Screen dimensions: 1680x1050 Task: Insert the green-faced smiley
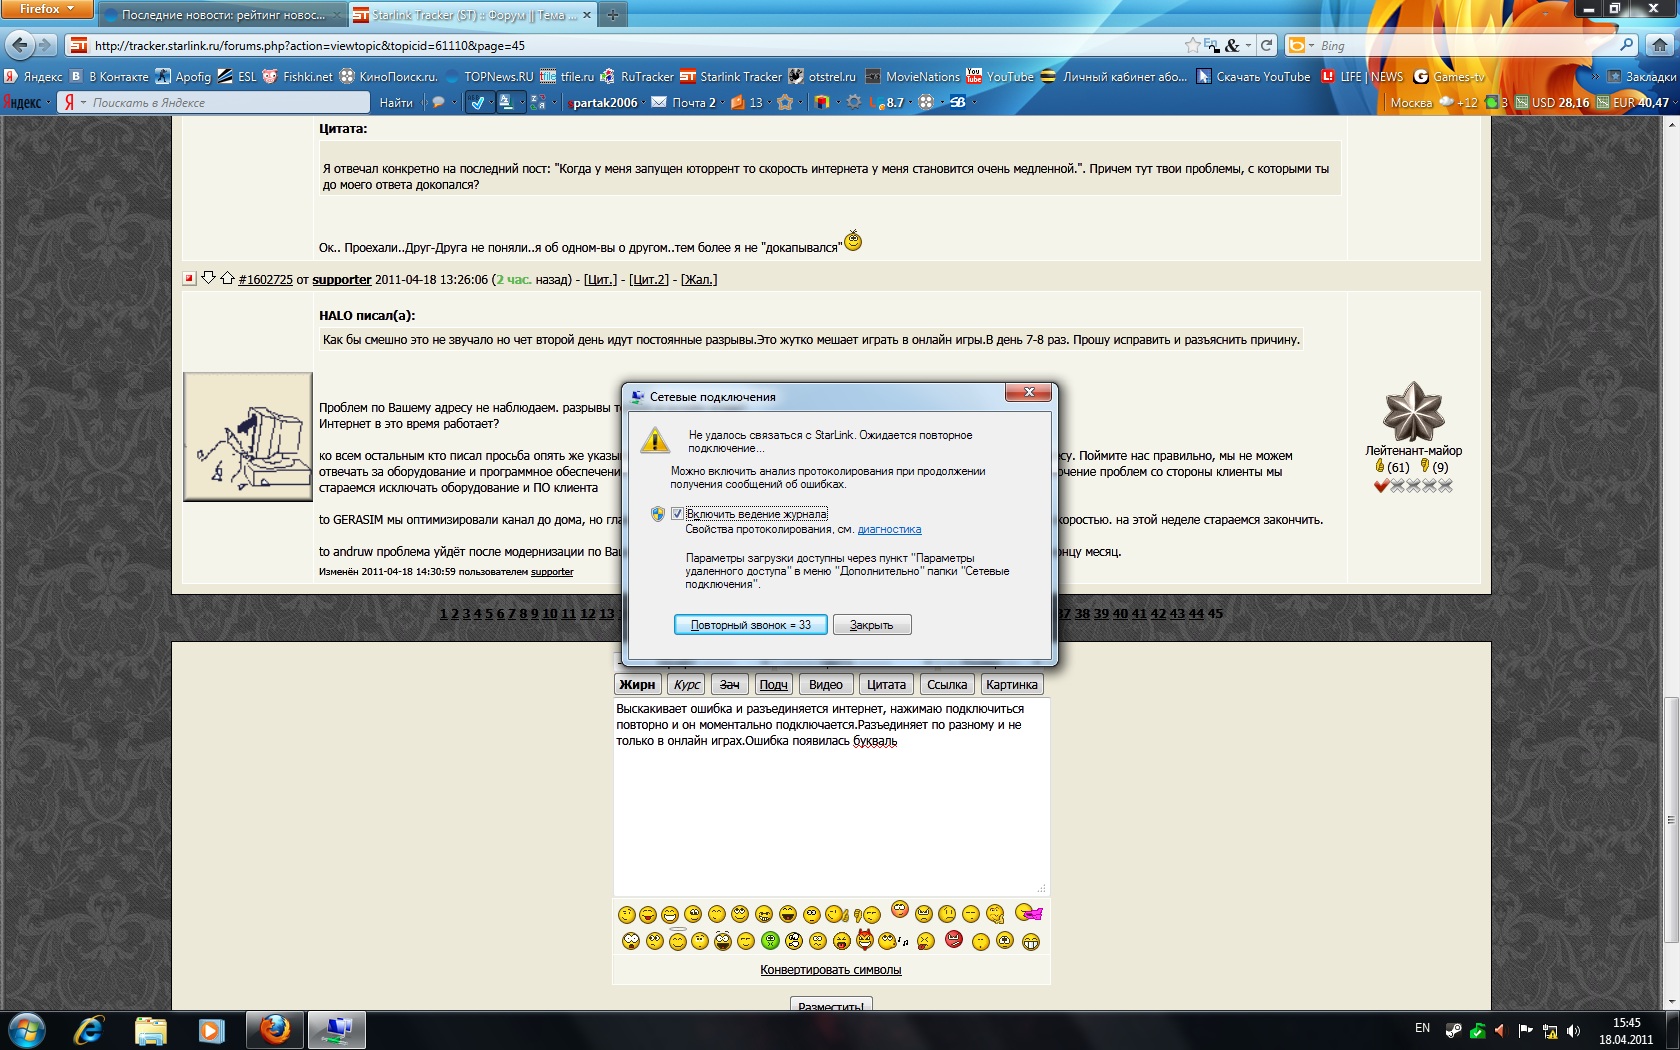pyautogui.click(x=770, y=940)
